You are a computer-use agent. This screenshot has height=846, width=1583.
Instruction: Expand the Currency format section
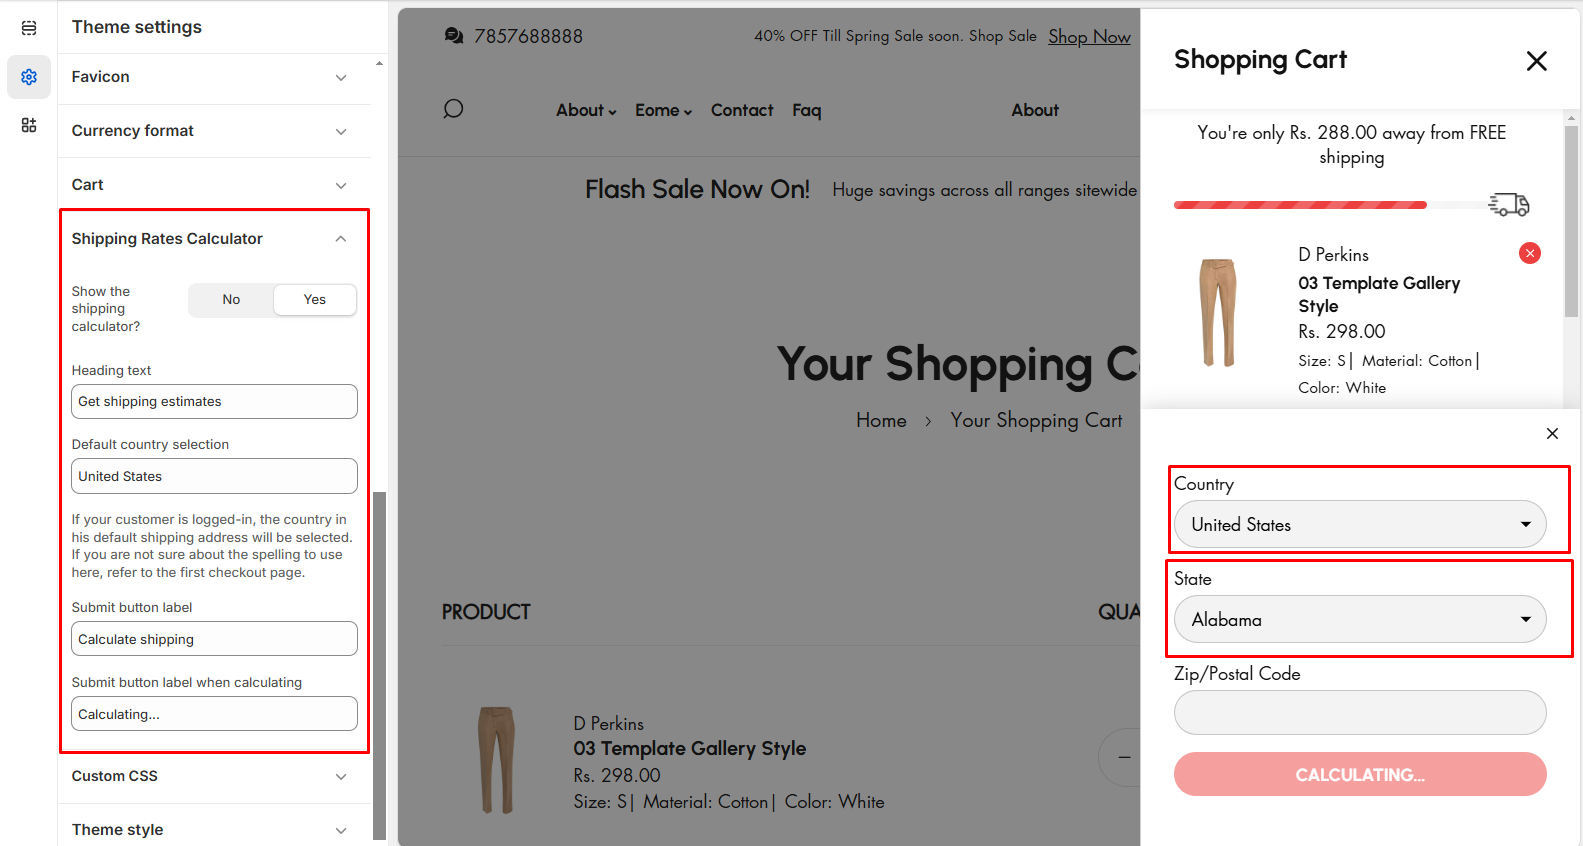[x=214, y=131]
